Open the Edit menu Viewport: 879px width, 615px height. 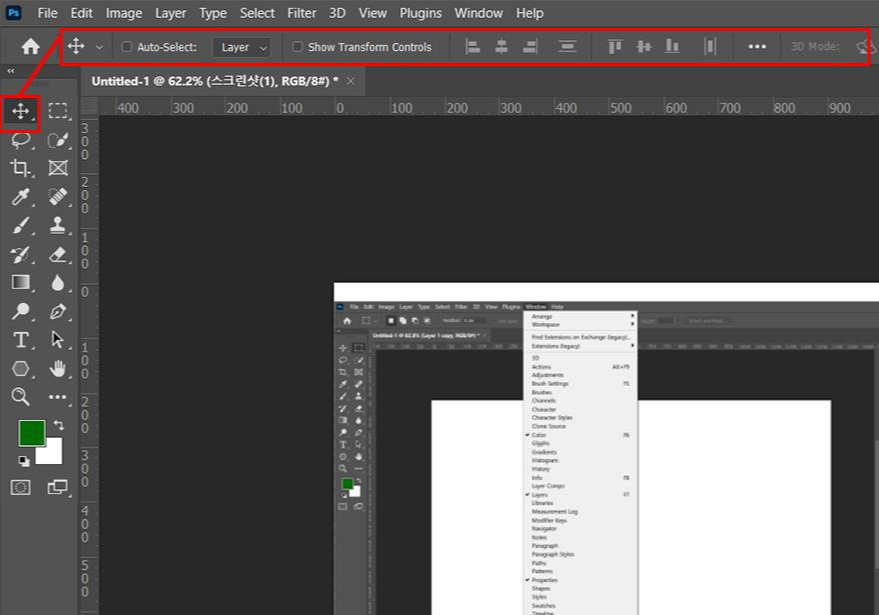[81, 13]
